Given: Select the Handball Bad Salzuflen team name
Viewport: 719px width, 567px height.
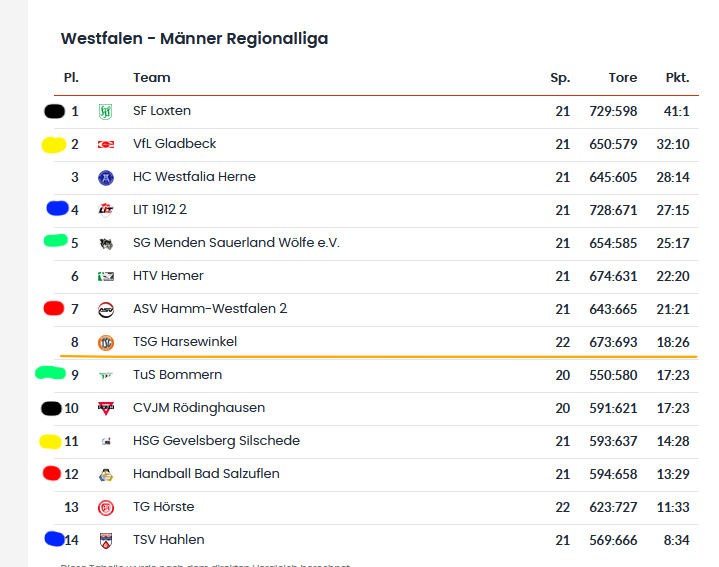Looking at the screenshot, I should coord(206,474).
